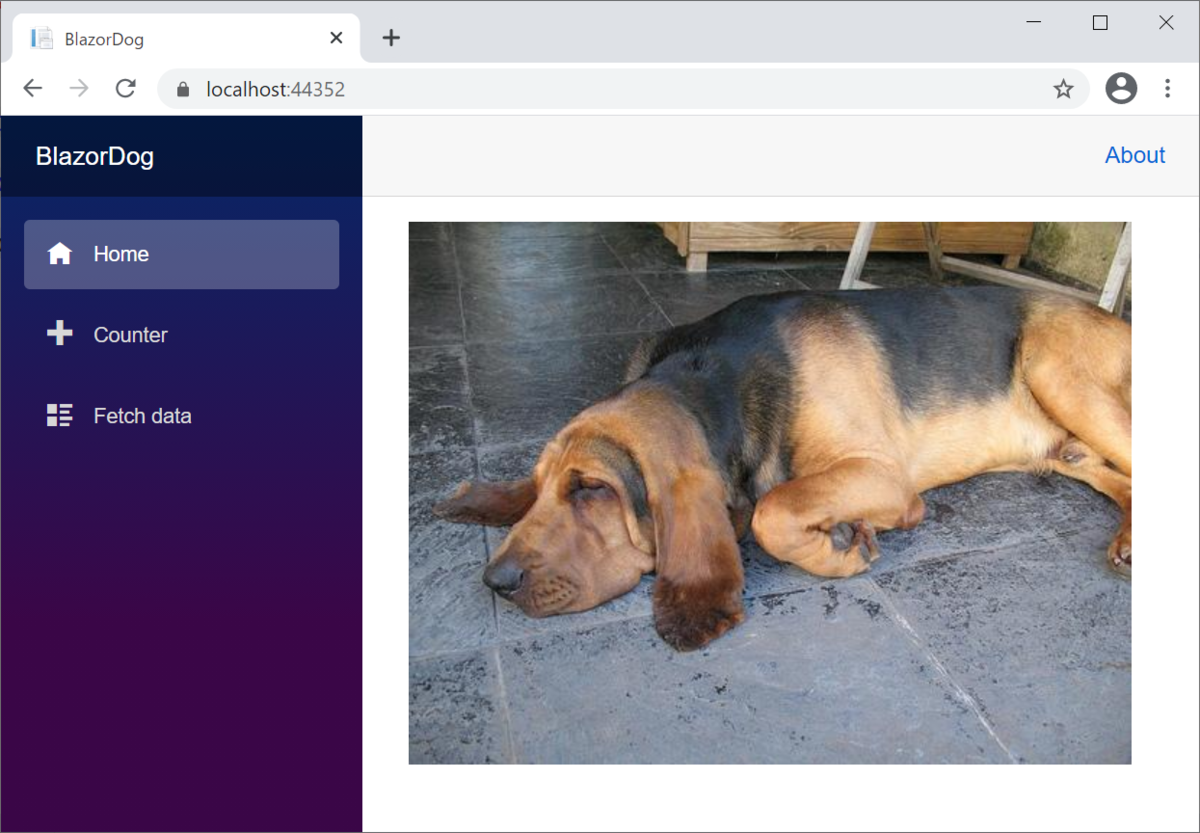Open the Chrome profile avatar
This screenshot has width=1200, height=833.
pos(1121,89)
